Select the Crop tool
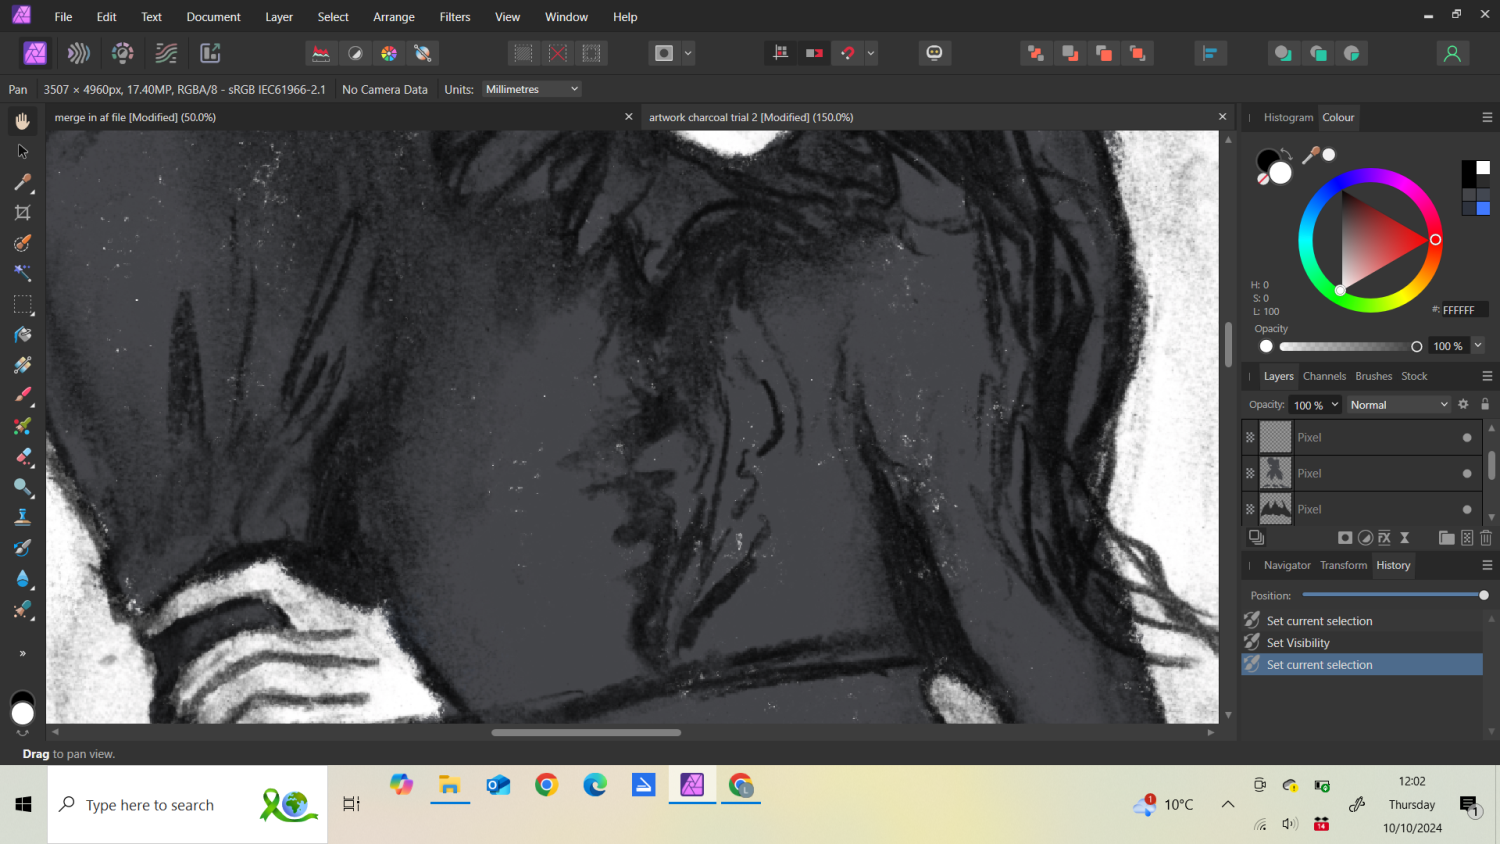The width and height of the screenshot is (1500, 844). pyautogui.click(x=22, y=212)
